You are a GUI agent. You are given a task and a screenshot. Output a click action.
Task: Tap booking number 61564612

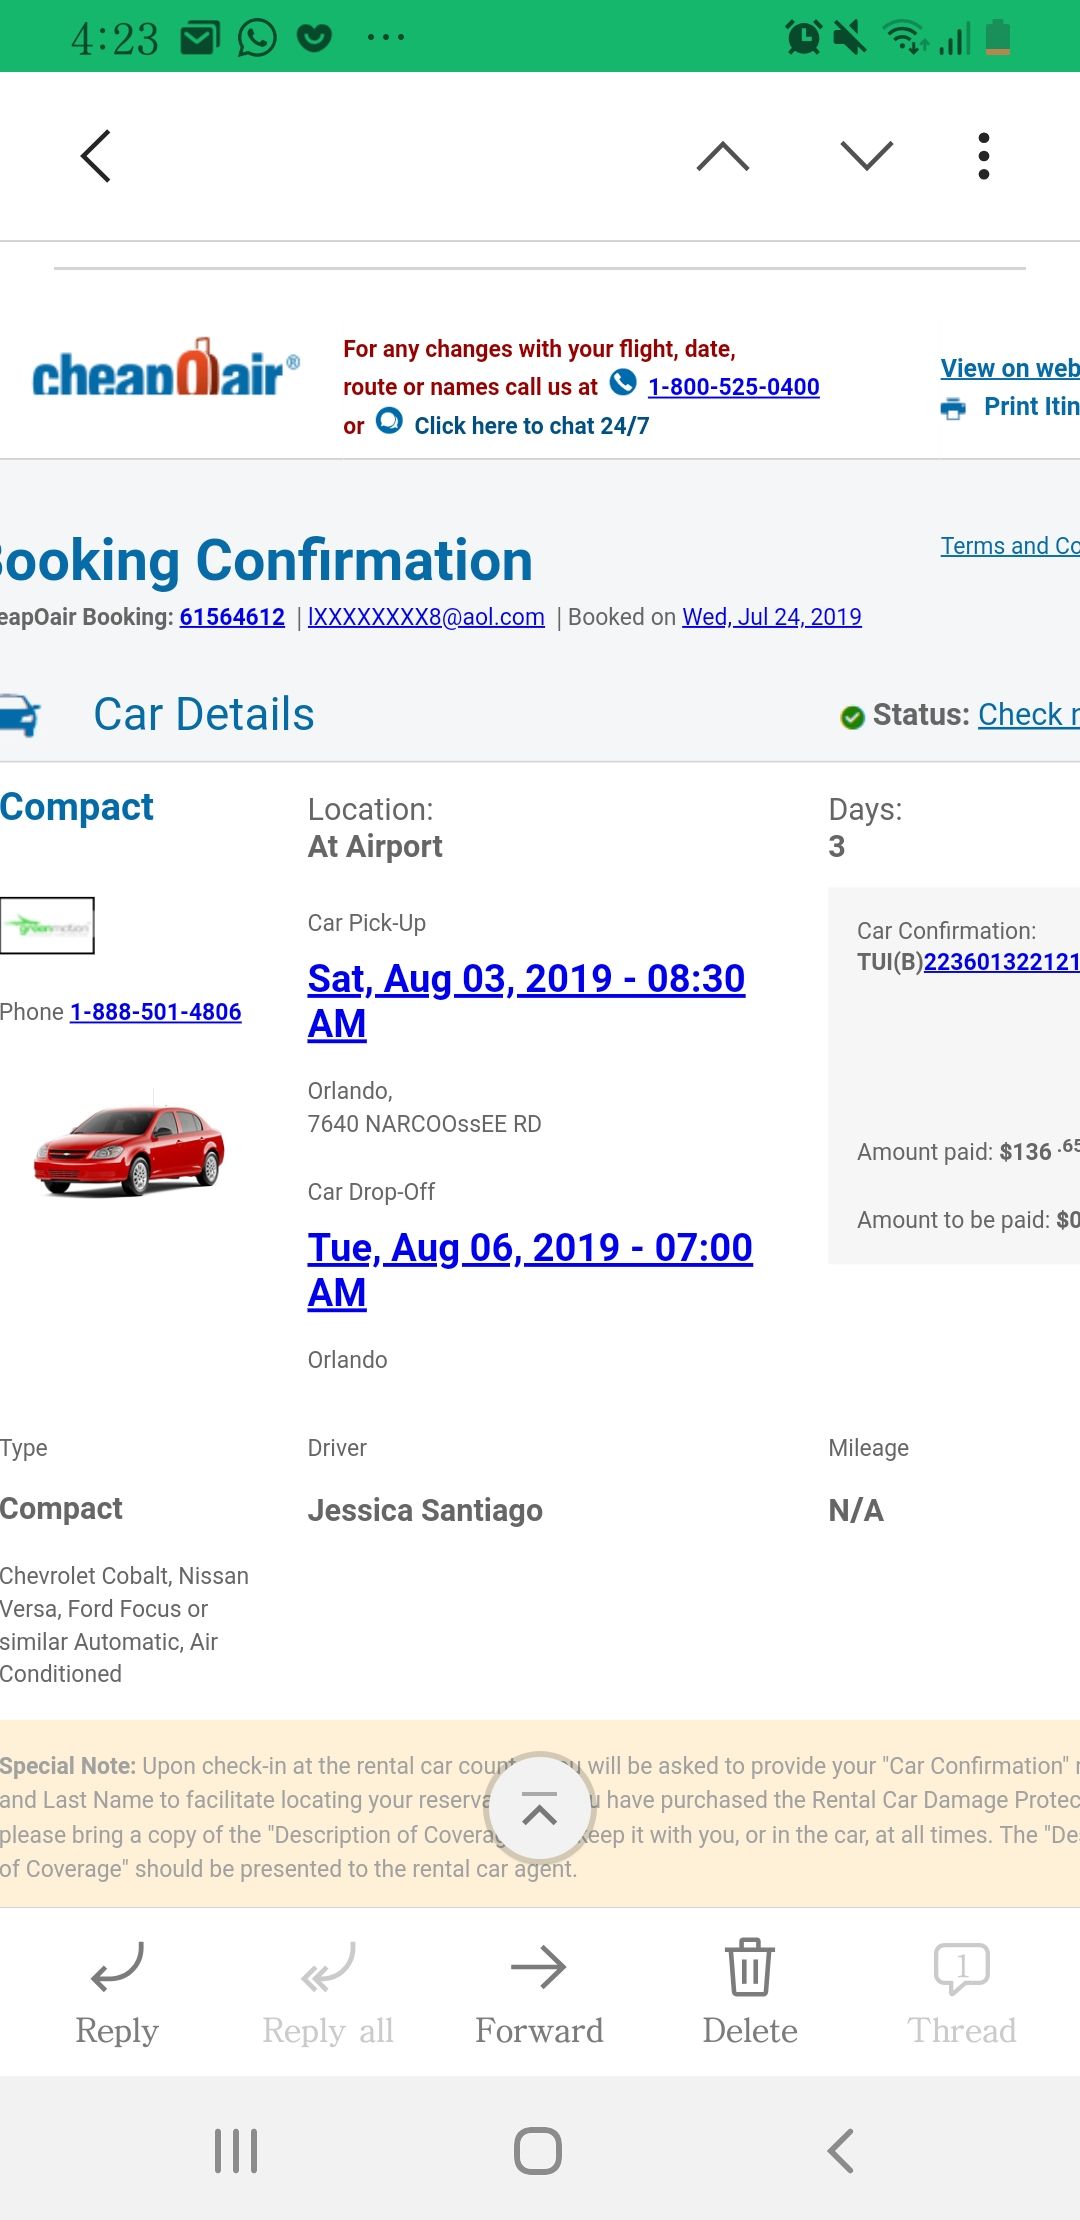[232, 617]
